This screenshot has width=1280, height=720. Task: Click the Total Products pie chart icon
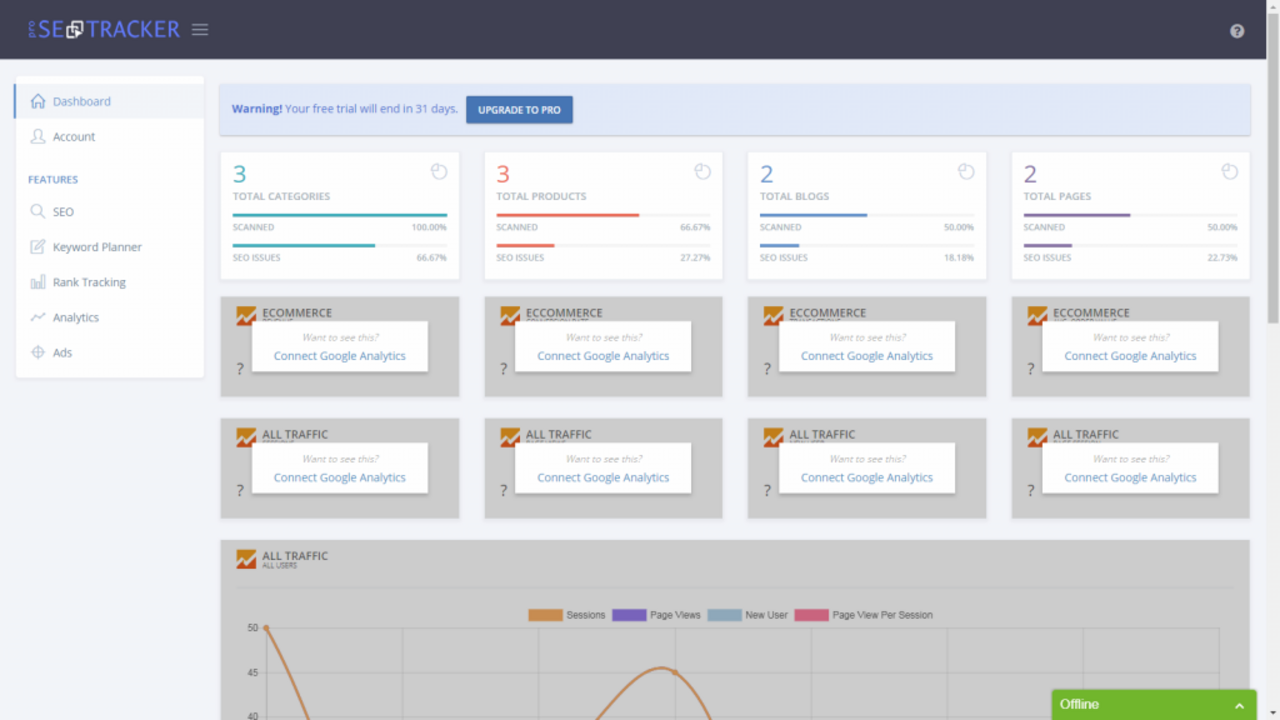[x=702, y=172]
